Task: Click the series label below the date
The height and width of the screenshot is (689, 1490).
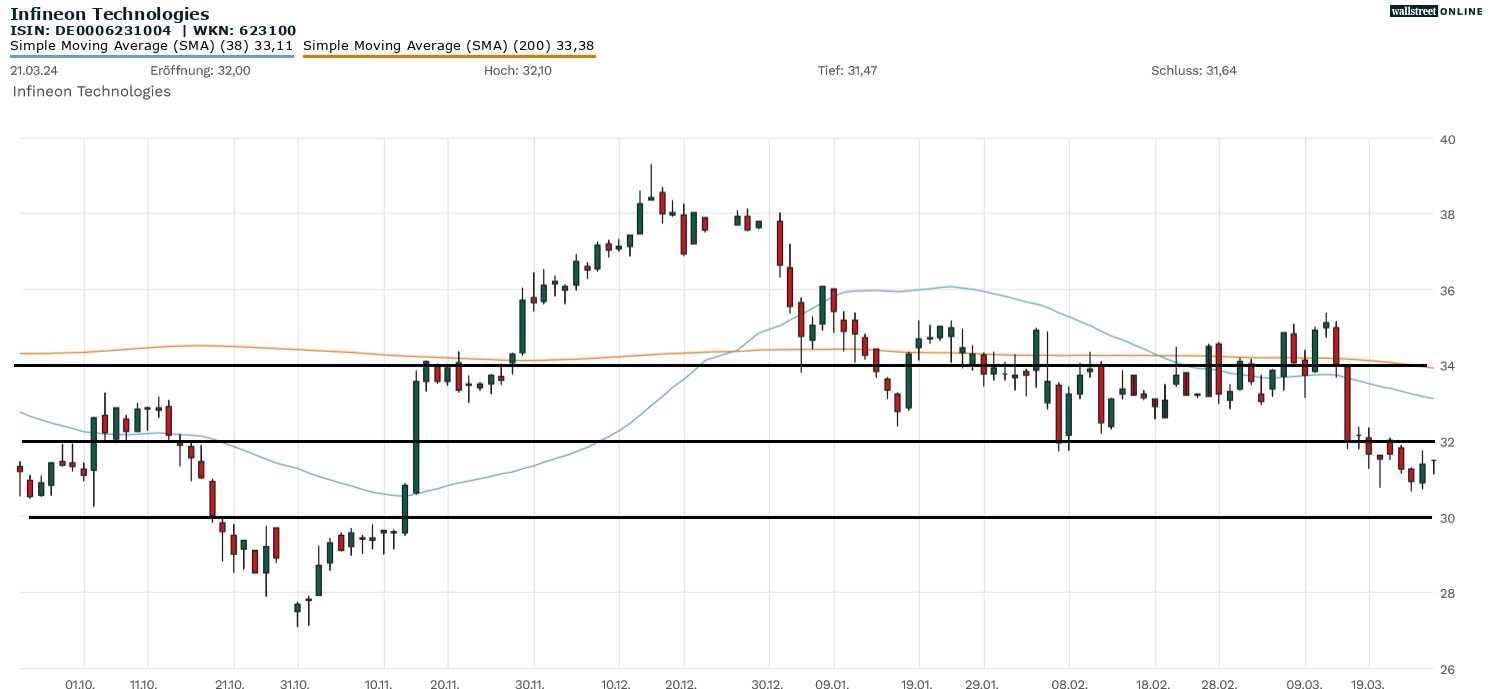Action: point(91,92)
